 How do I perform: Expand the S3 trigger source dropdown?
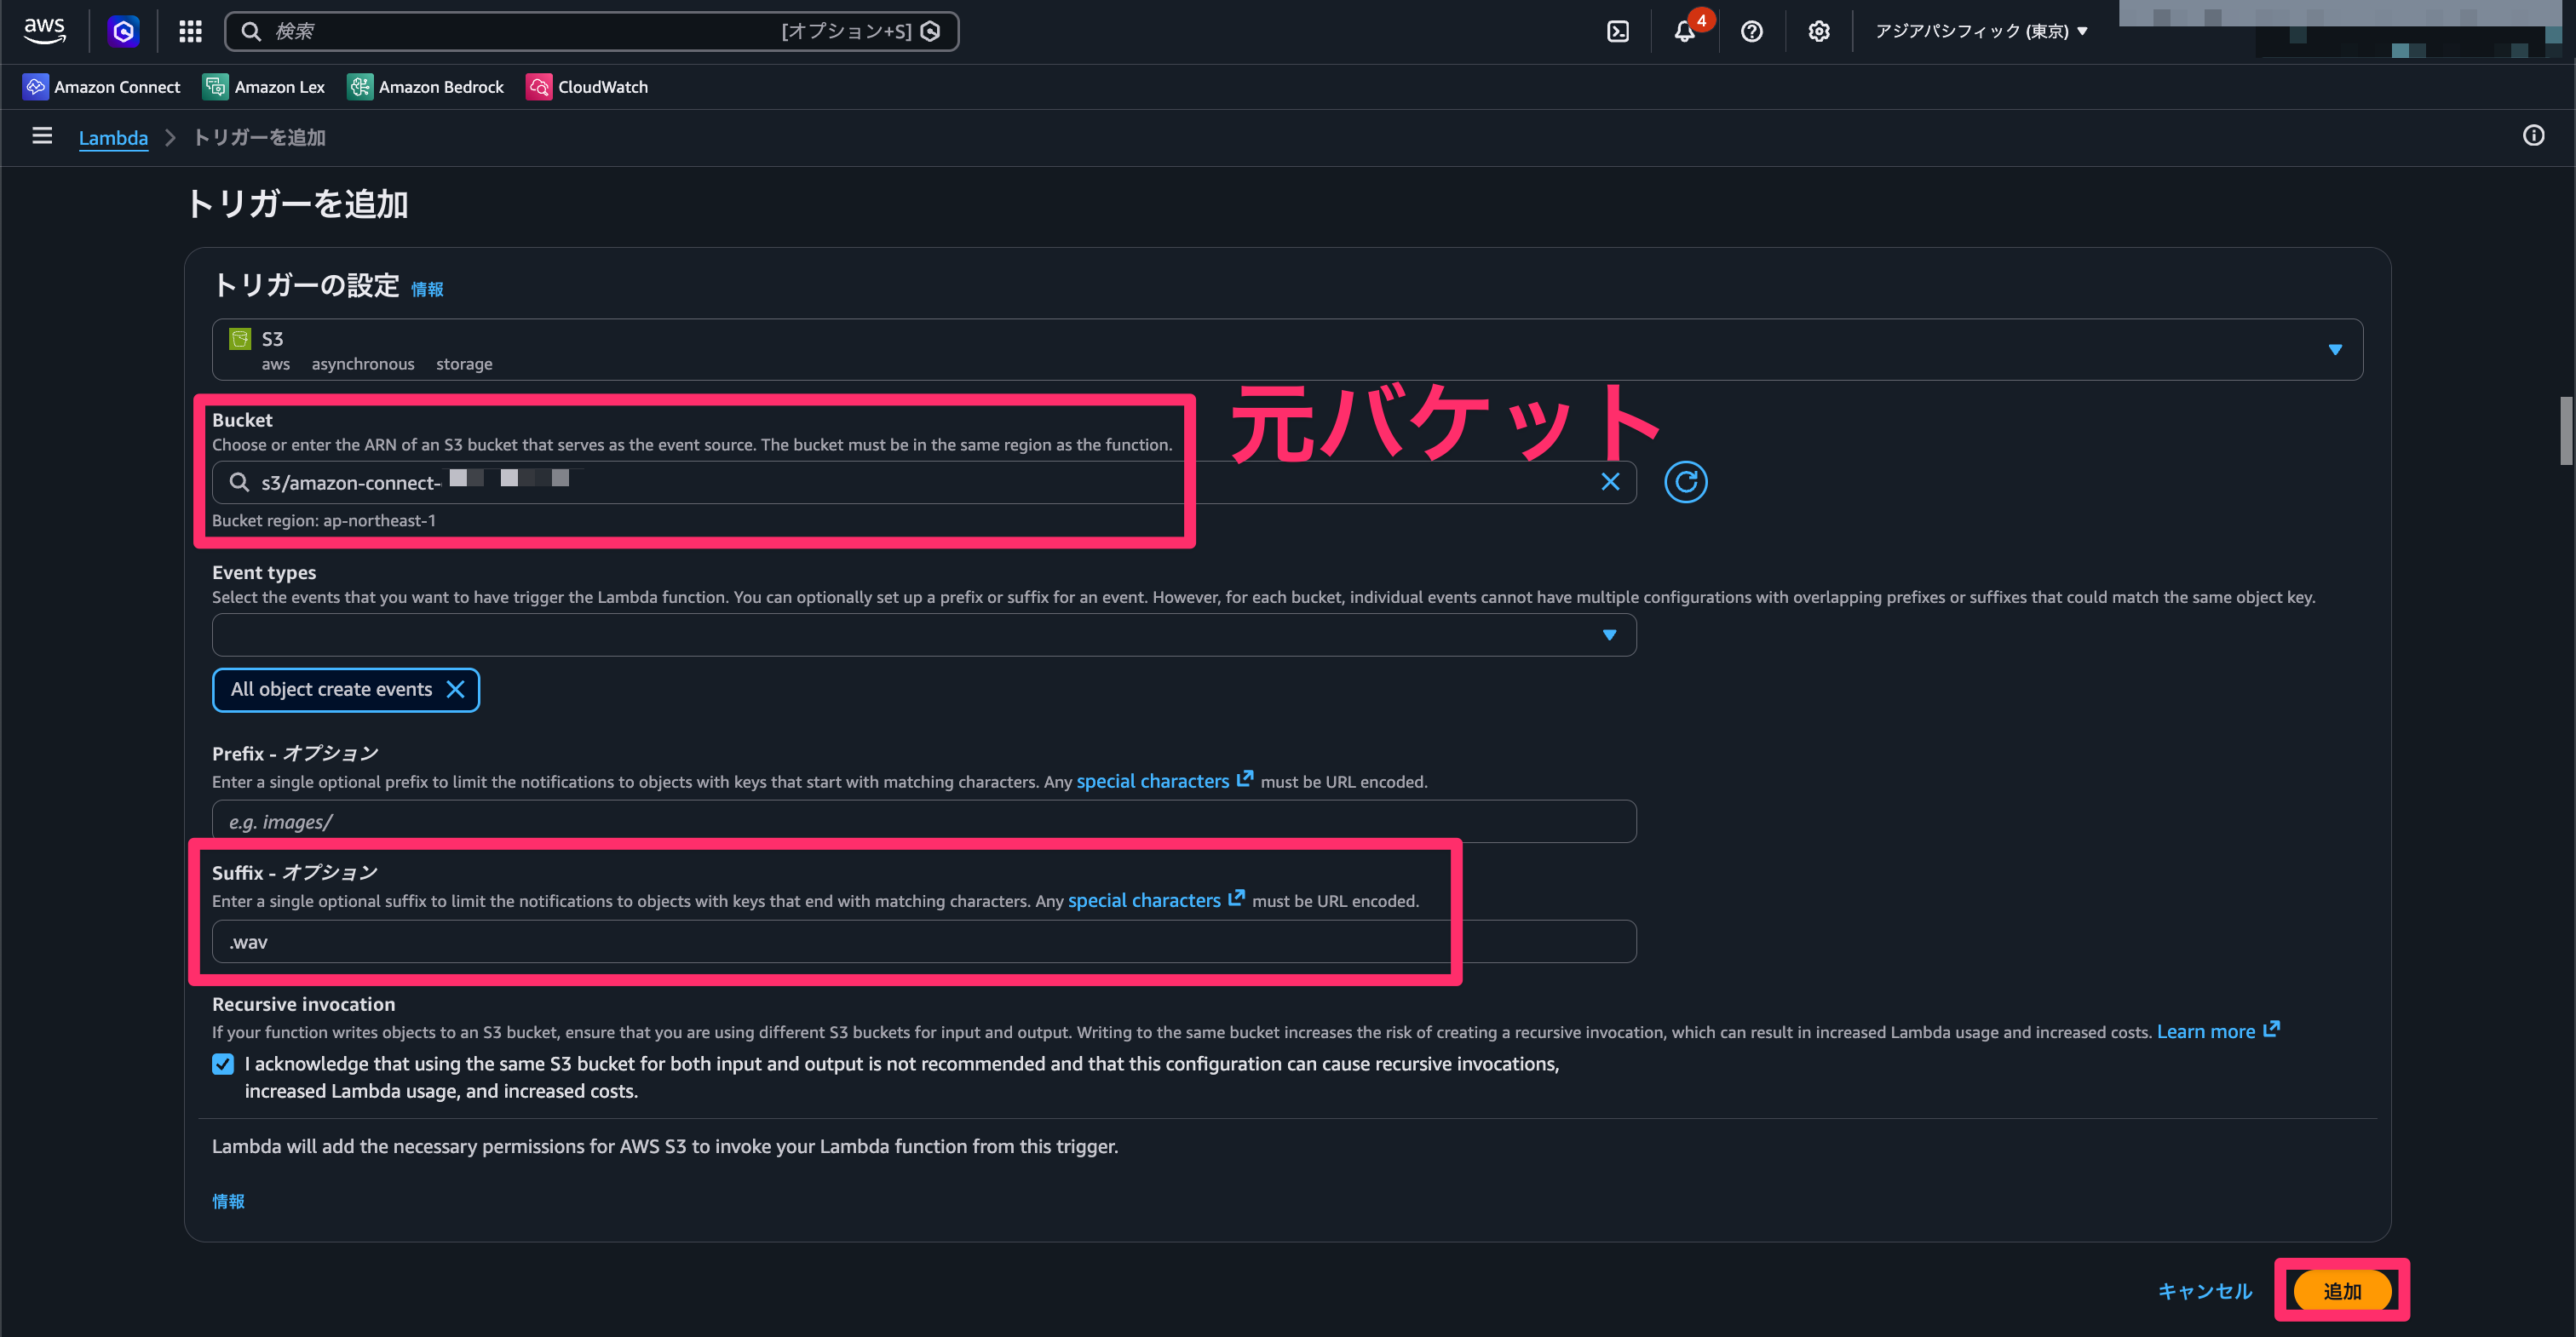2335,349
